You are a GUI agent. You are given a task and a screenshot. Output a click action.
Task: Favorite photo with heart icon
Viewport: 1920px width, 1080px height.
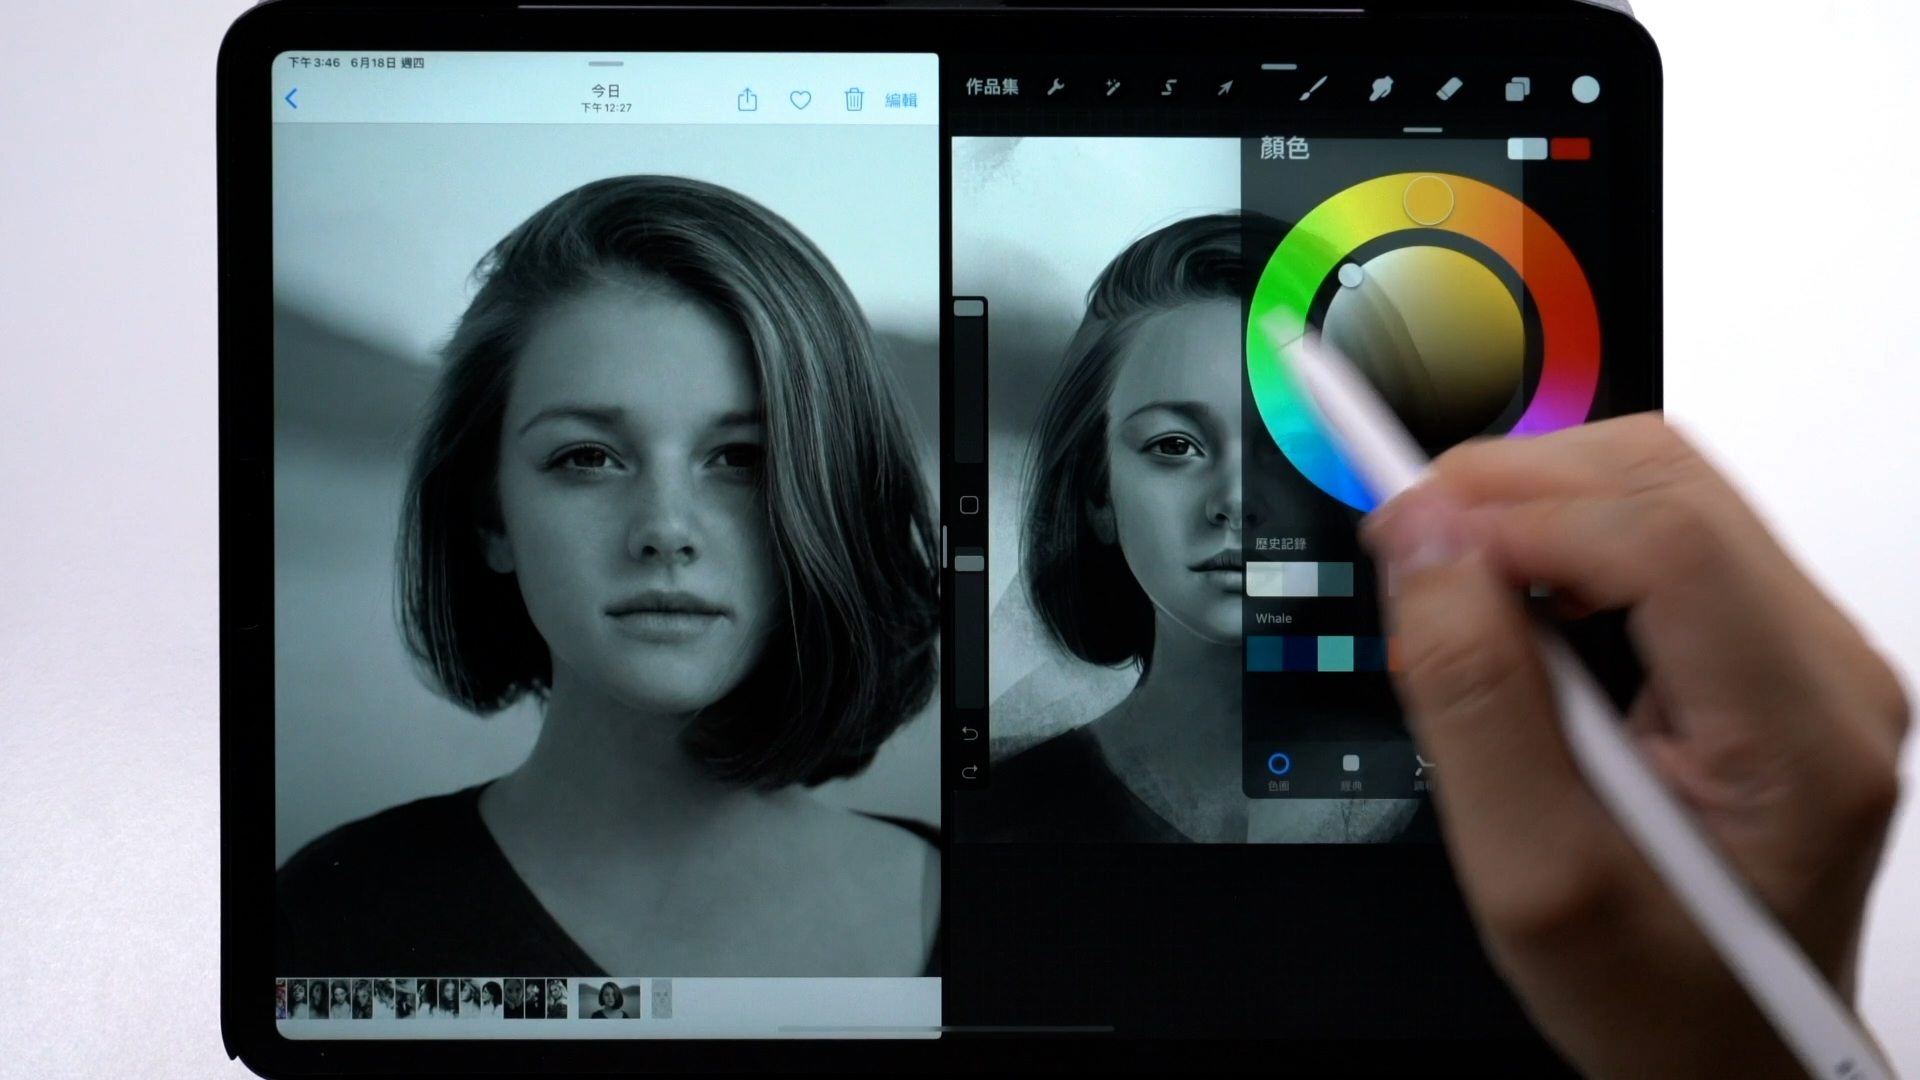pos(800,100)
